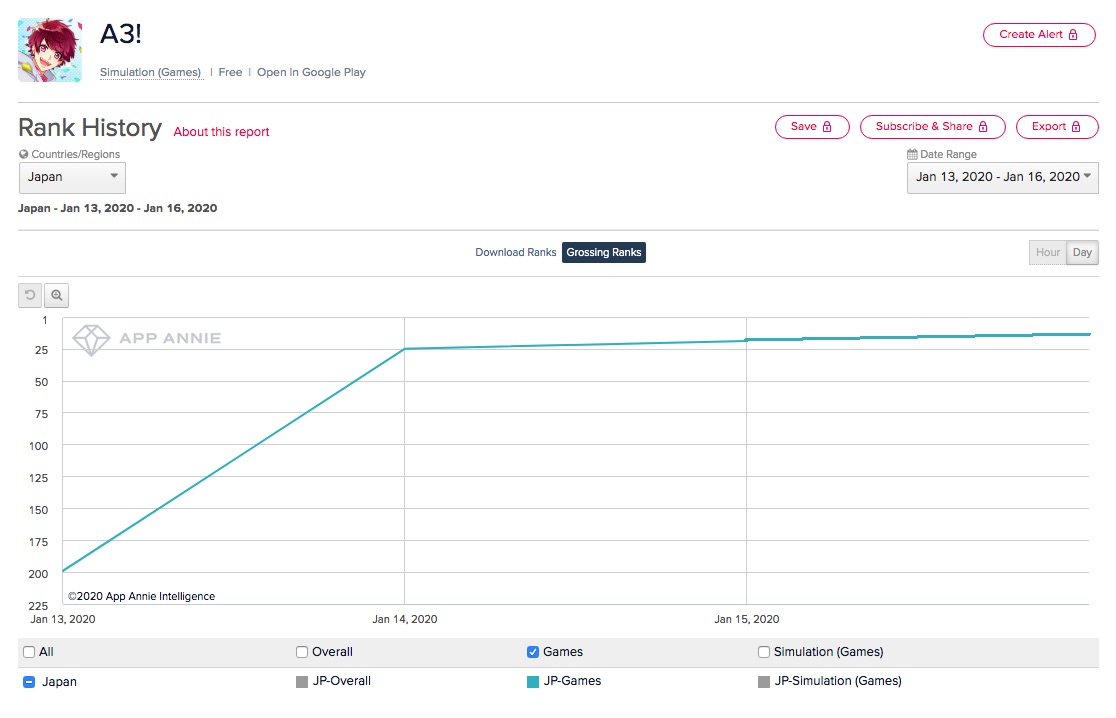Click the JP-Overall legend label
This screenshot has height=718, width=1116.
coord(342,681)
